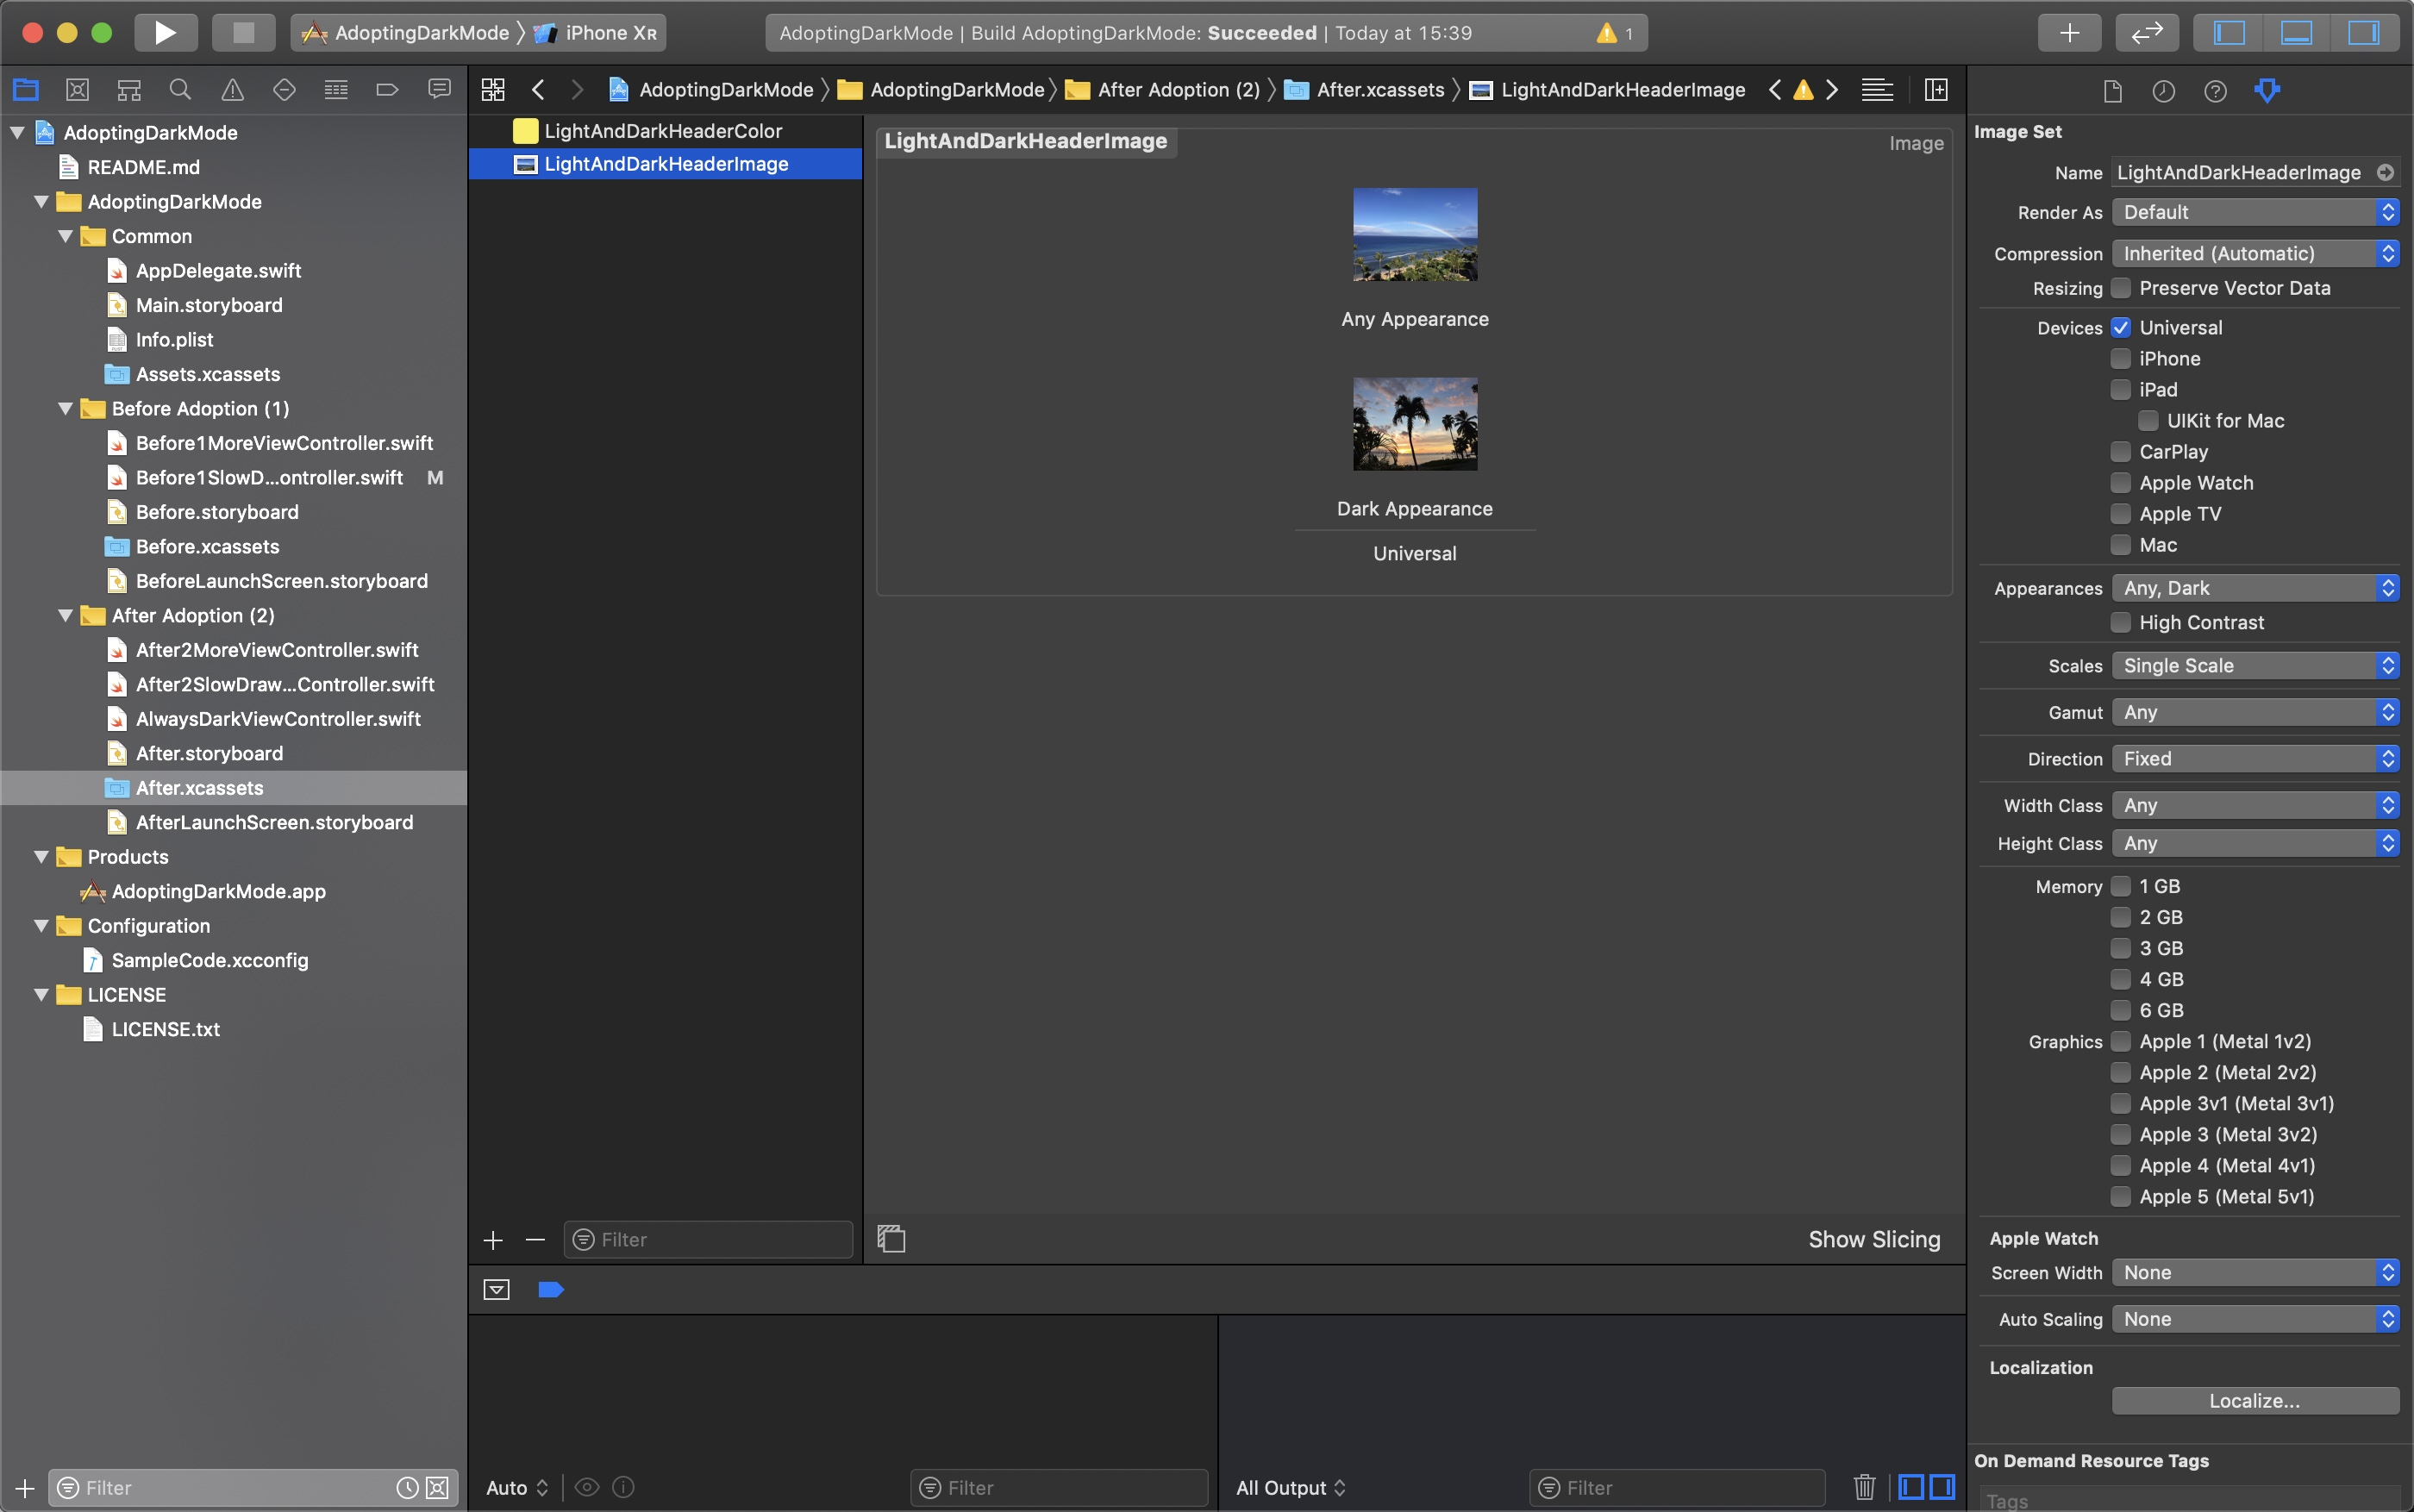This screenshot has width=2414, height=1512.
Task: Open the Breakpoint navigator icon
Action: (387, 90)
